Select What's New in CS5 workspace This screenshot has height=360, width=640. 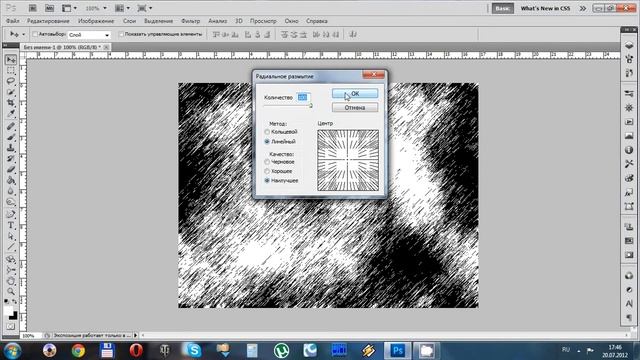(x=545, y=8)
